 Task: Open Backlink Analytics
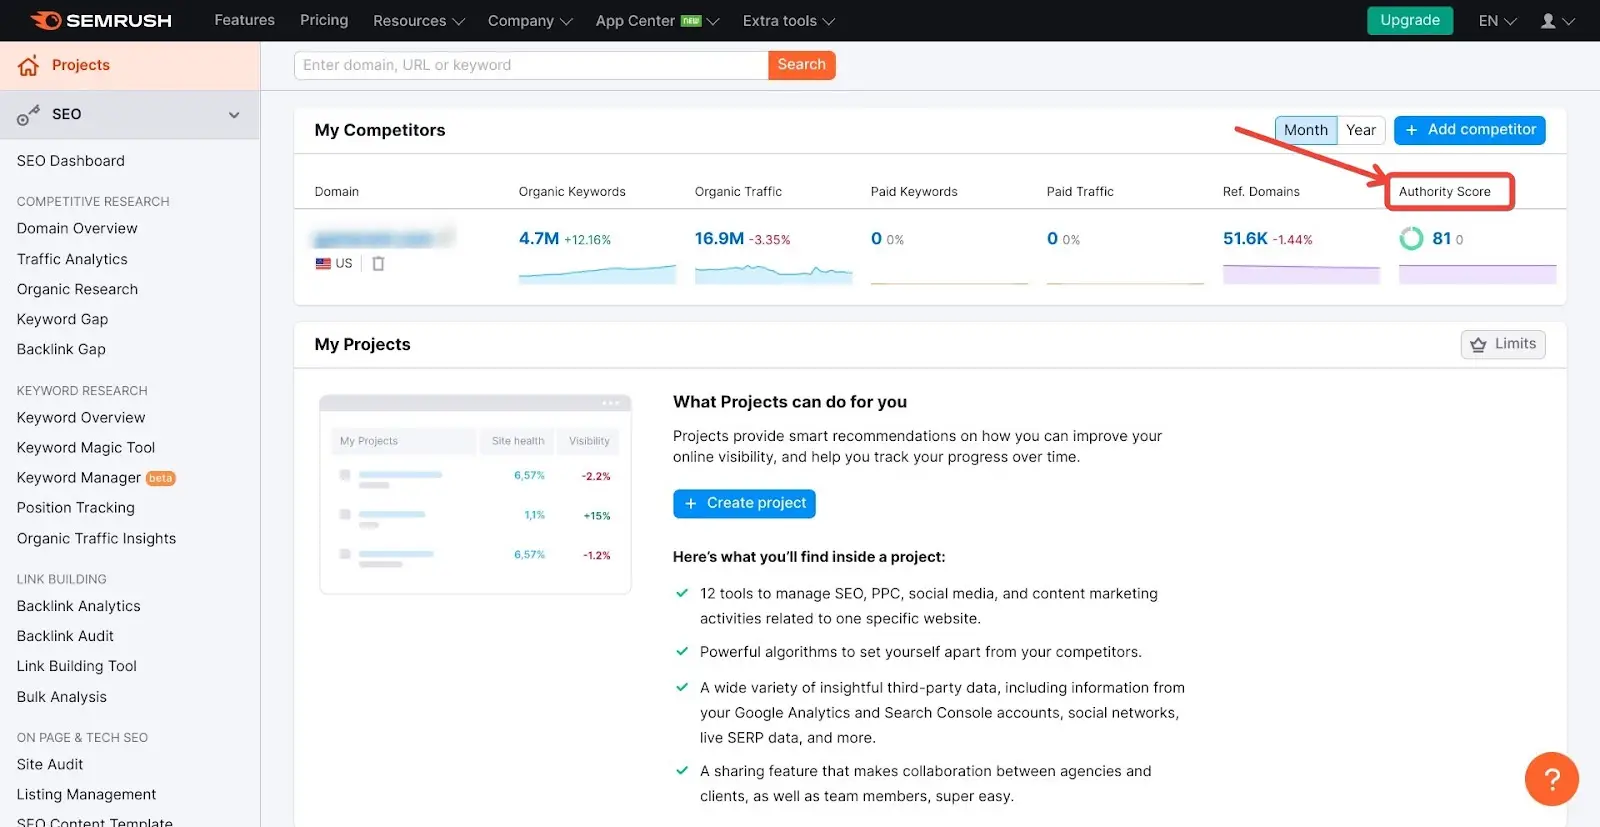79,606
